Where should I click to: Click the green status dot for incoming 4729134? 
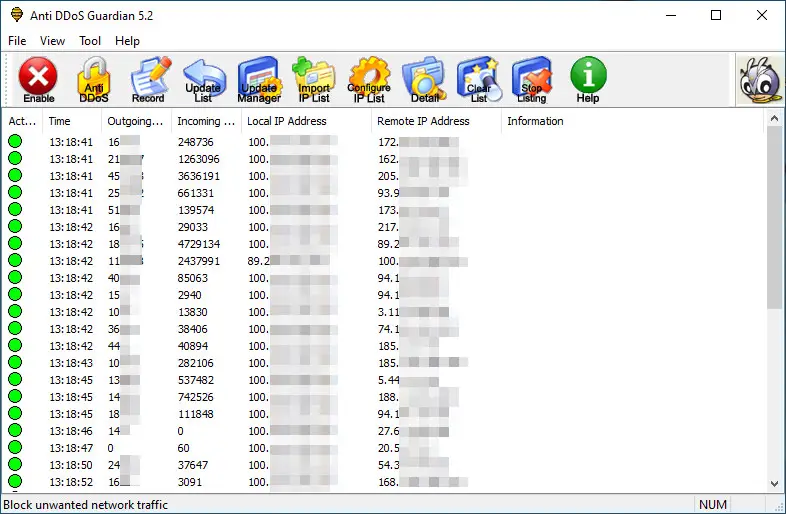click(x=15, y=244)
